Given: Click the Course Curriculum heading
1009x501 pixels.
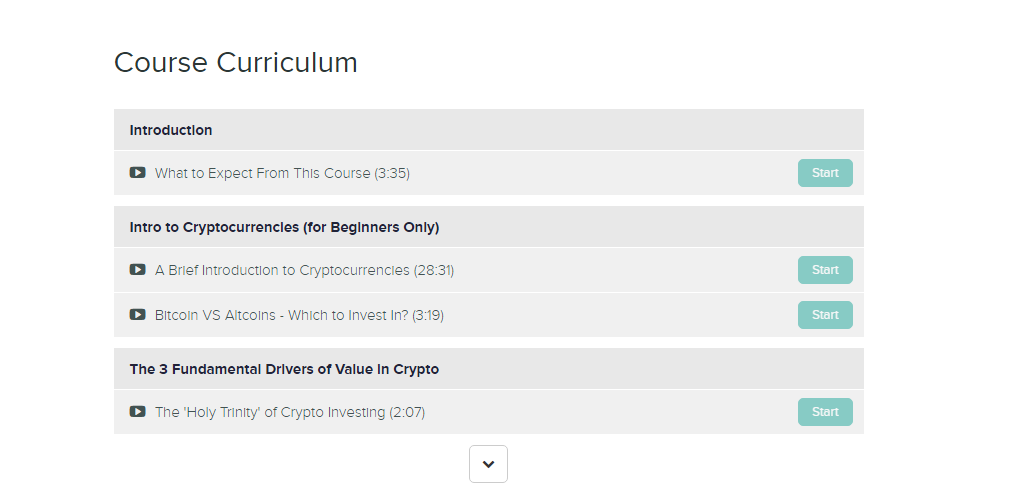Looking at the screenshot, I should click(x=236, y=63).
